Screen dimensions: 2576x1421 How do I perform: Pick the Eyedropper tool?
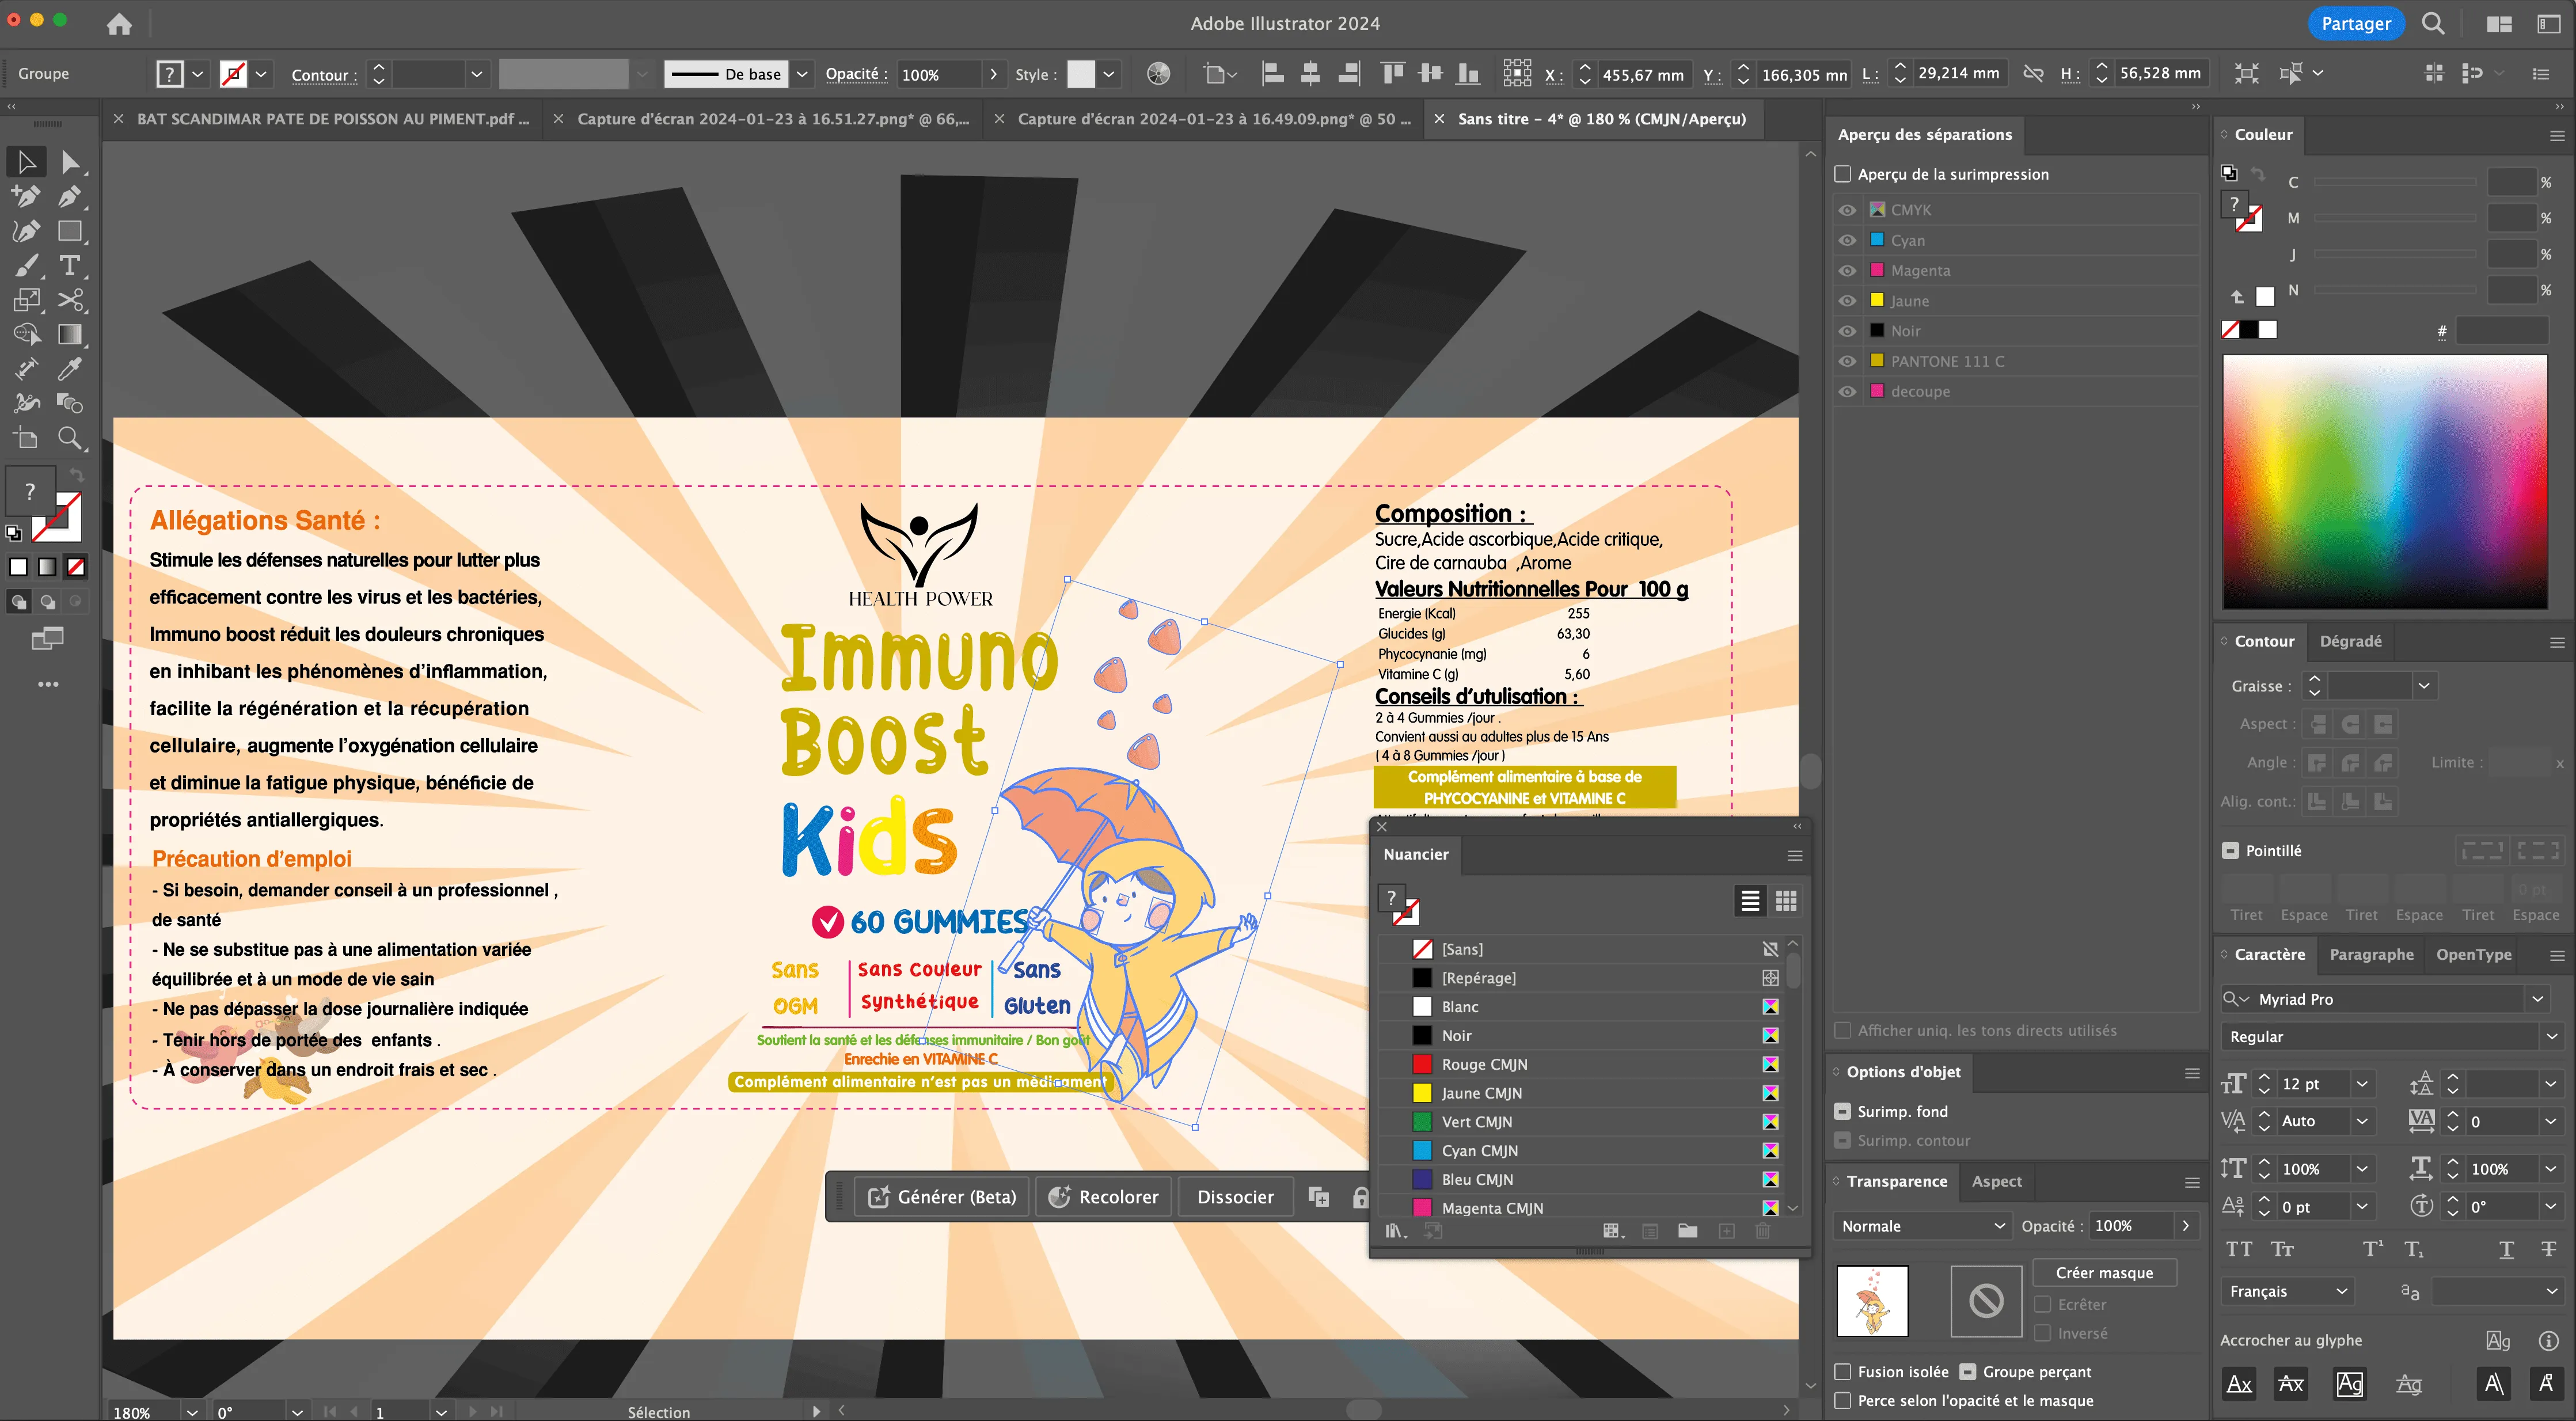pos(69,369)
